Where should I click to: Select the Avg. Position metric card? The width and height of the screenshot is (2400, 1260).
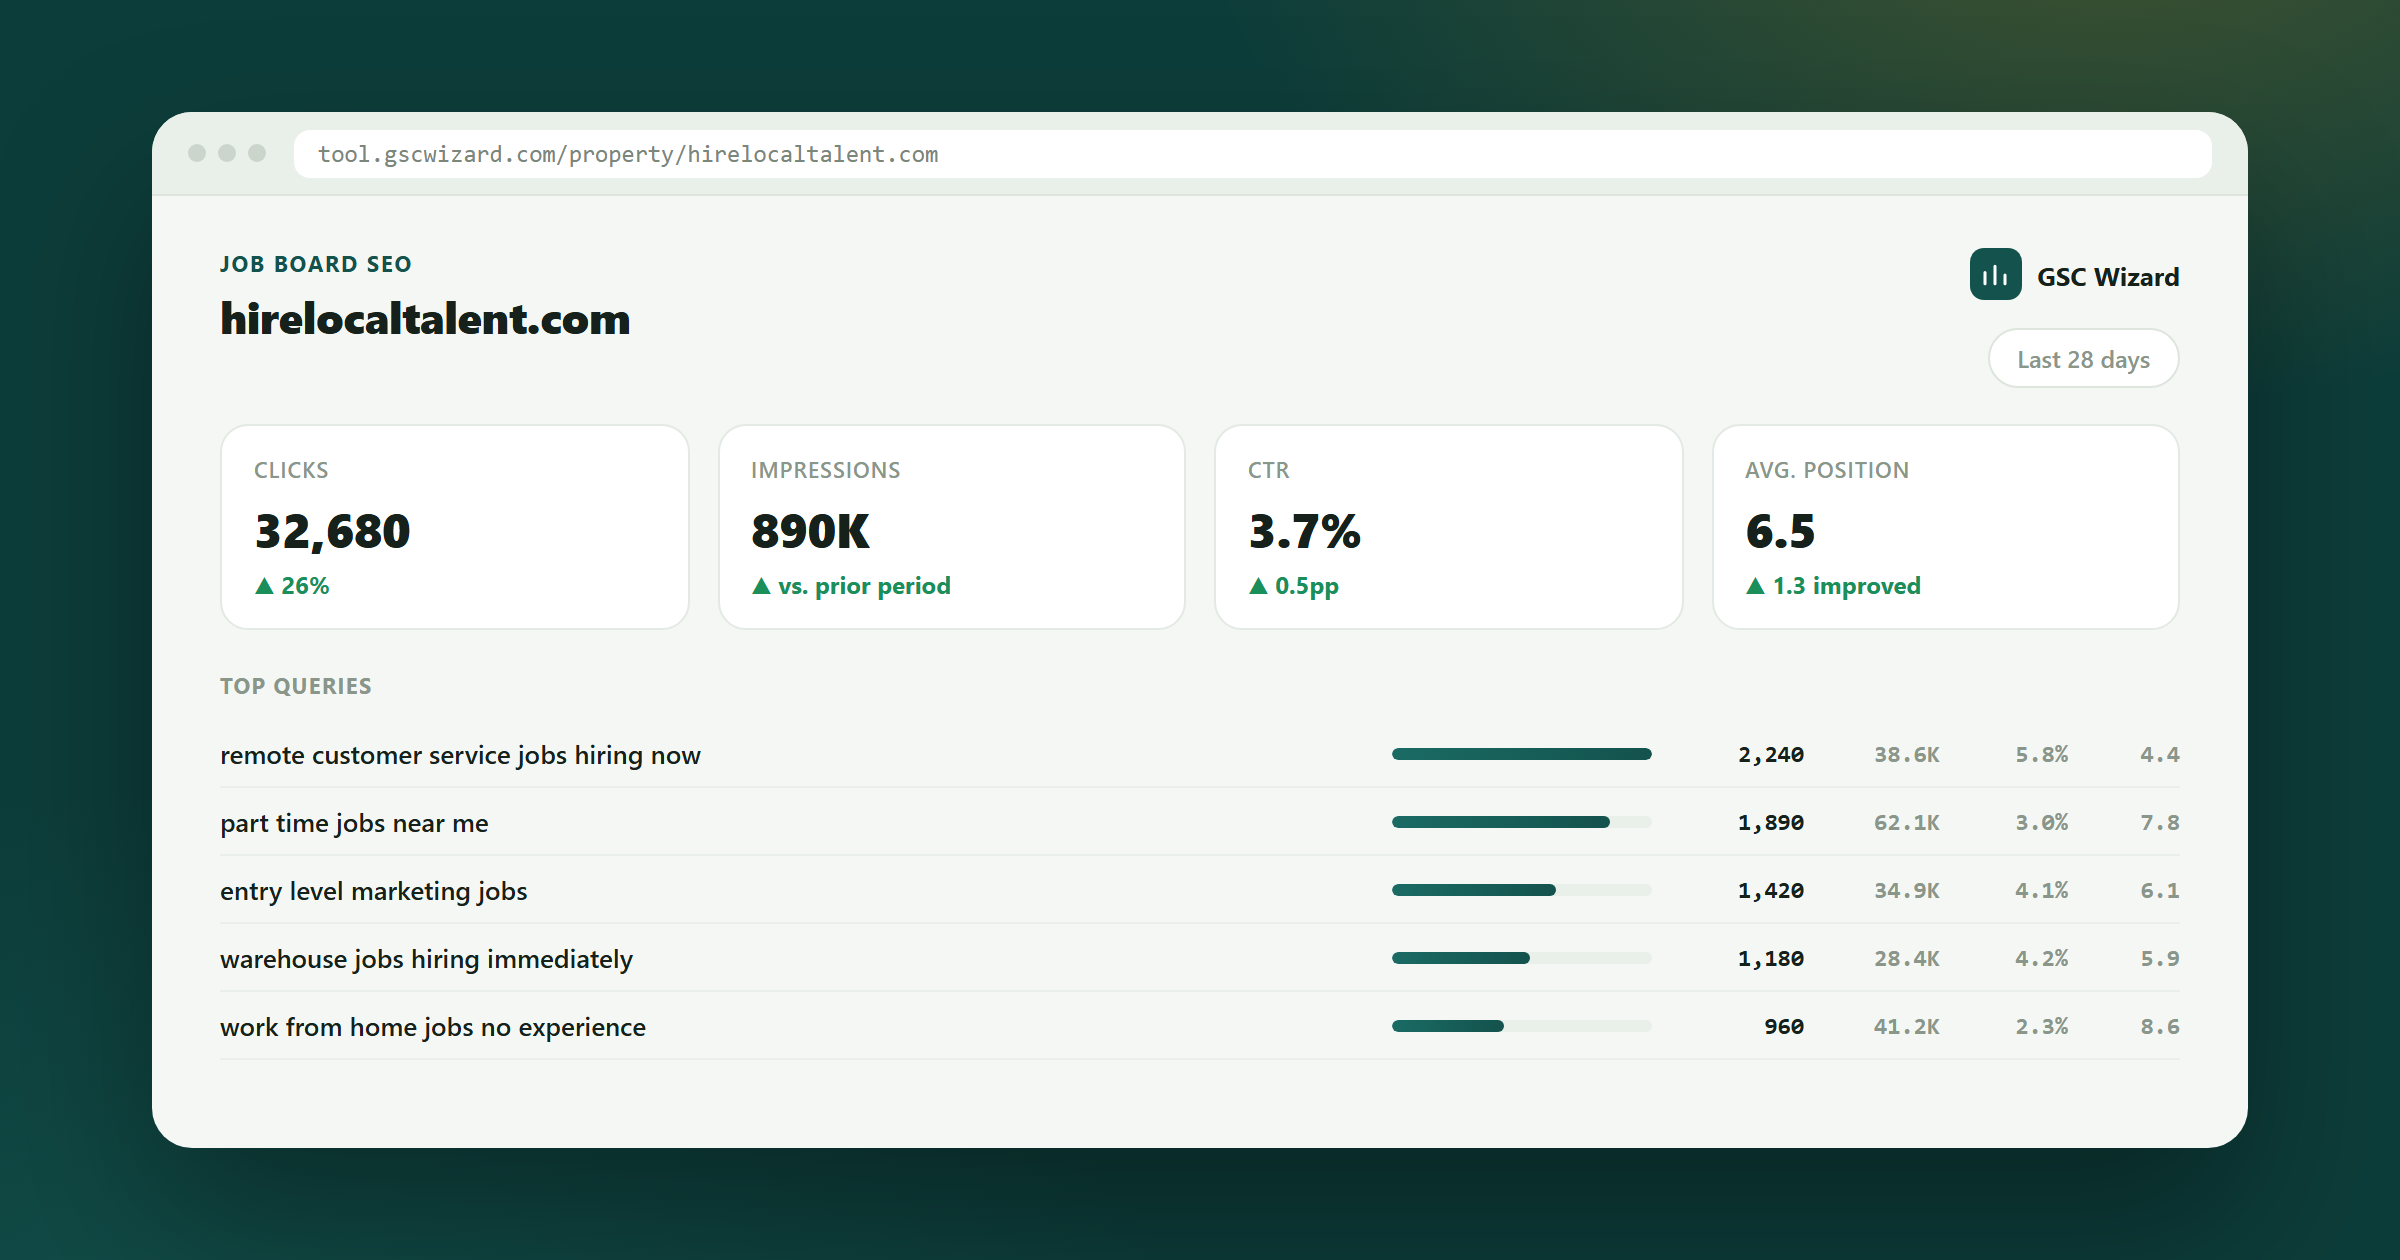pos(1946,527)
